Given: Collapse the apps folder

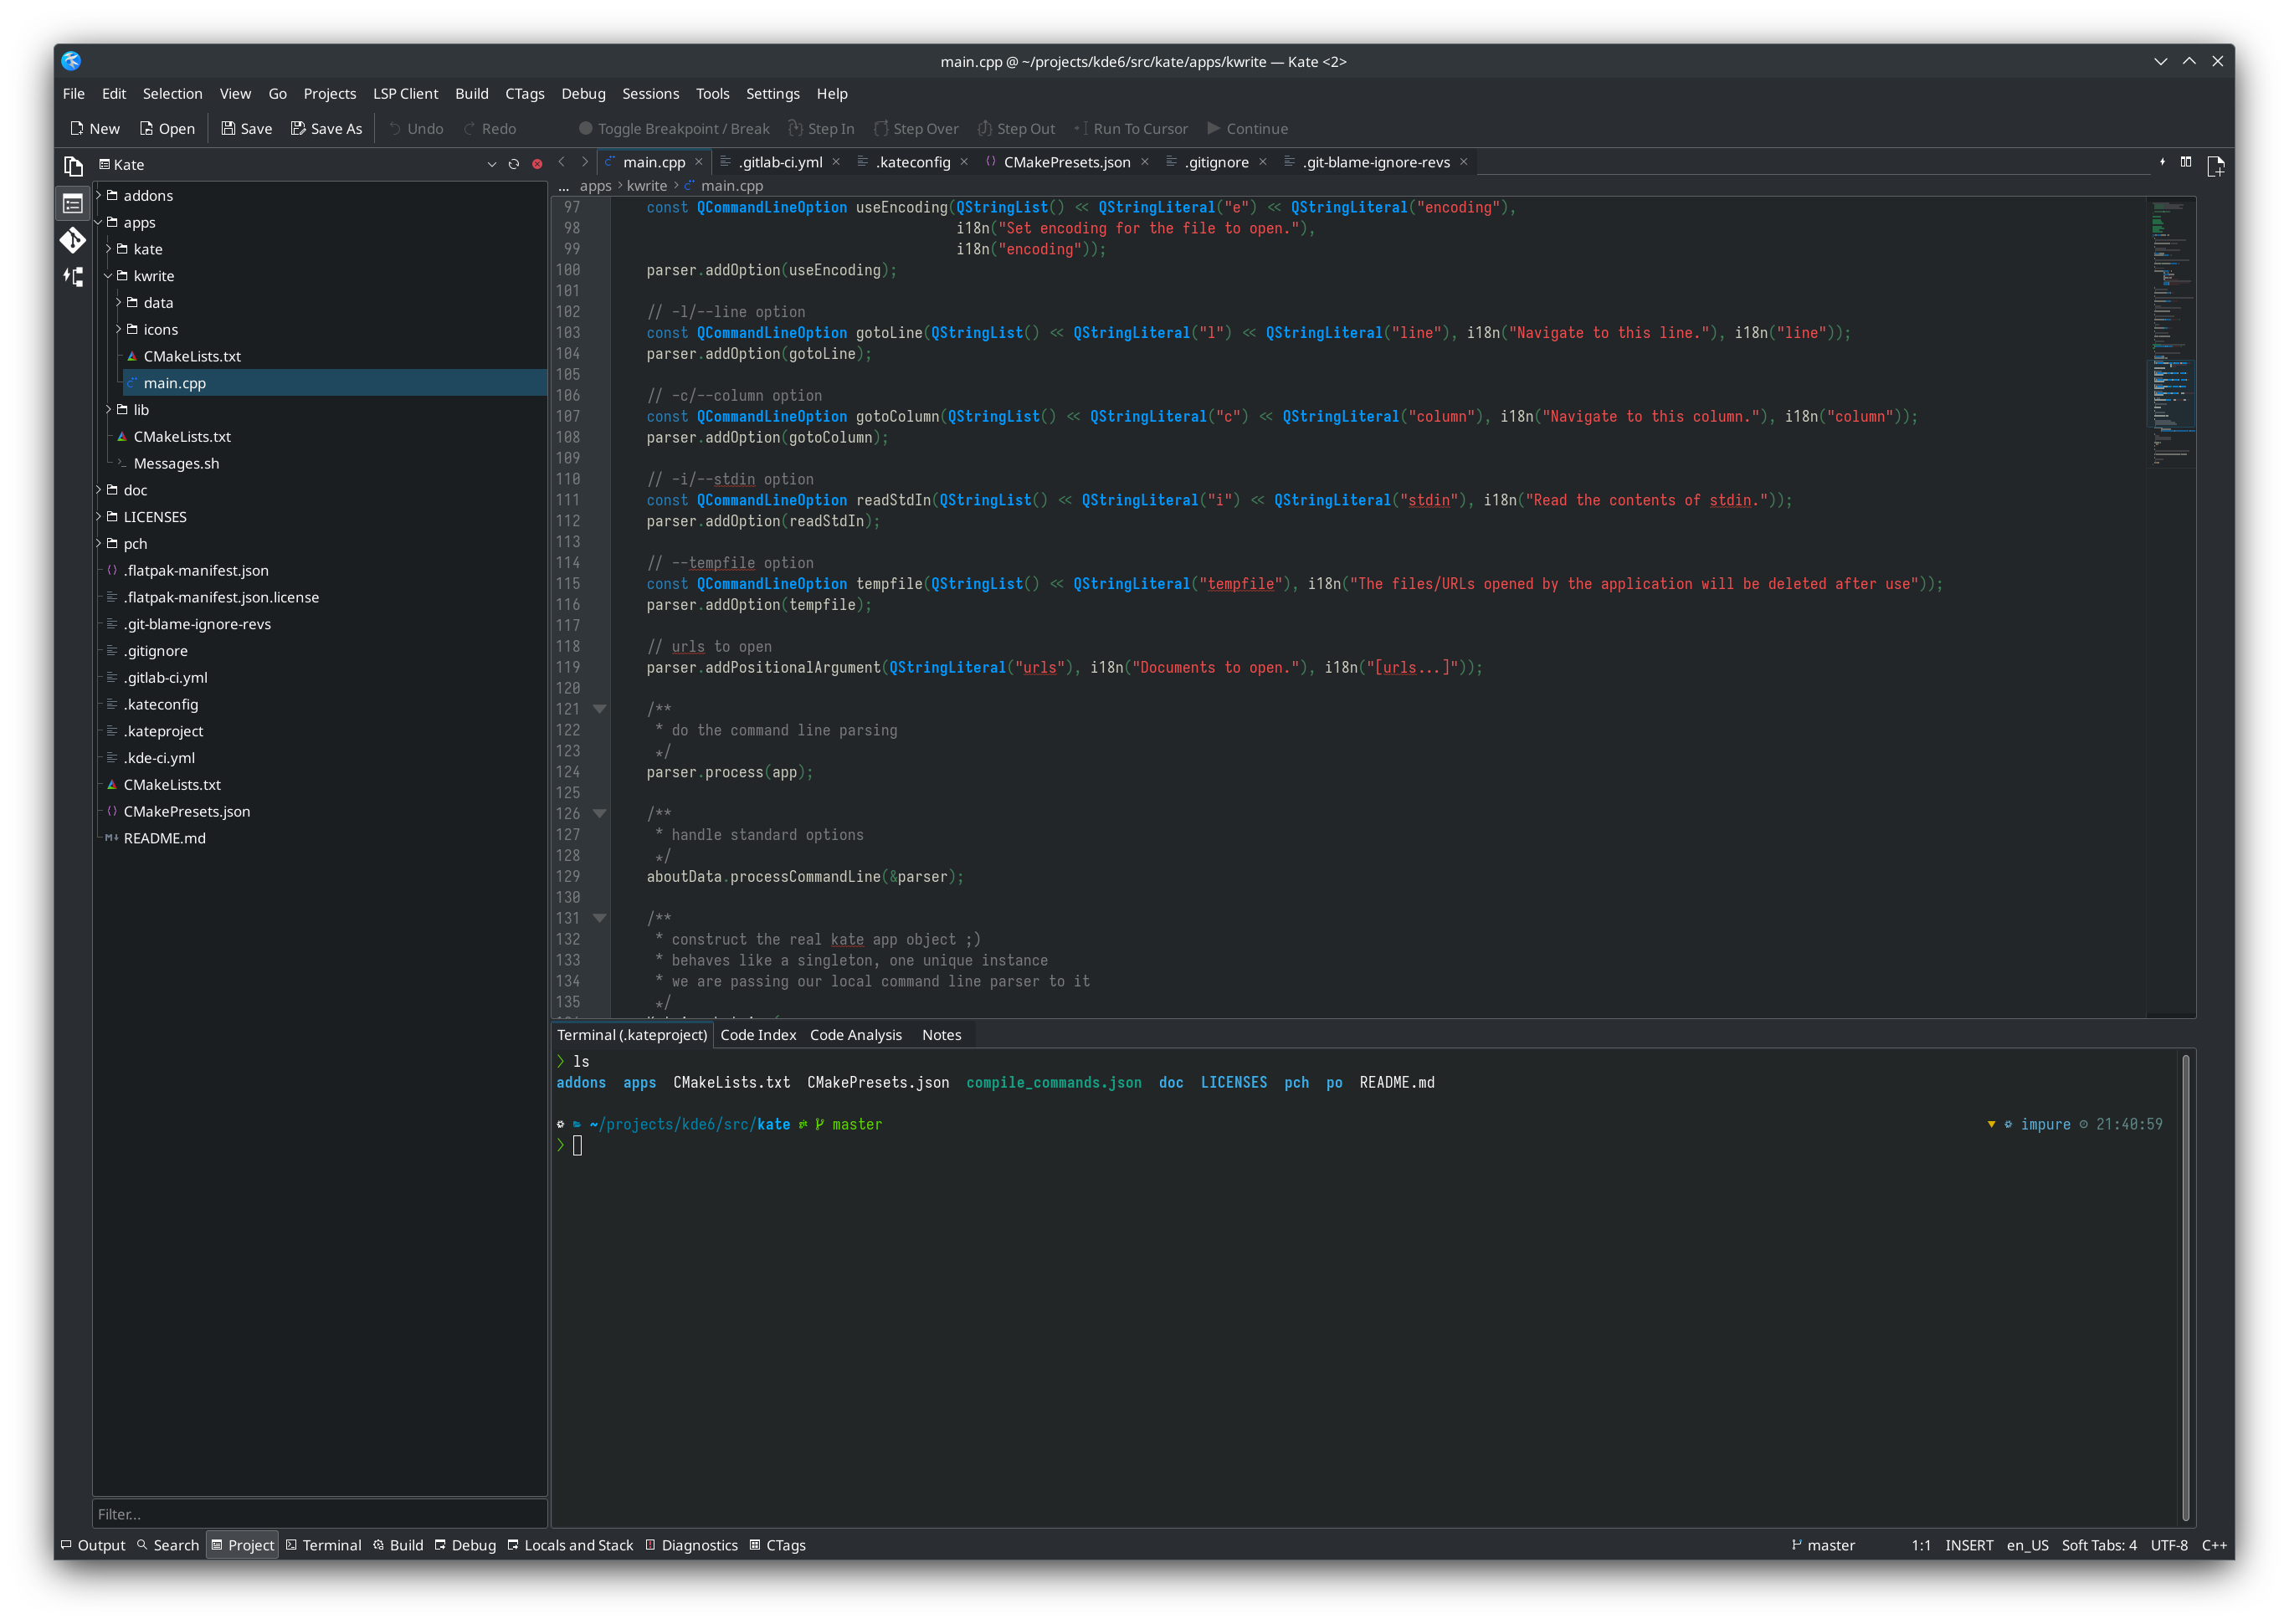Looking at the screenshot, I should (x=99, y=222).
